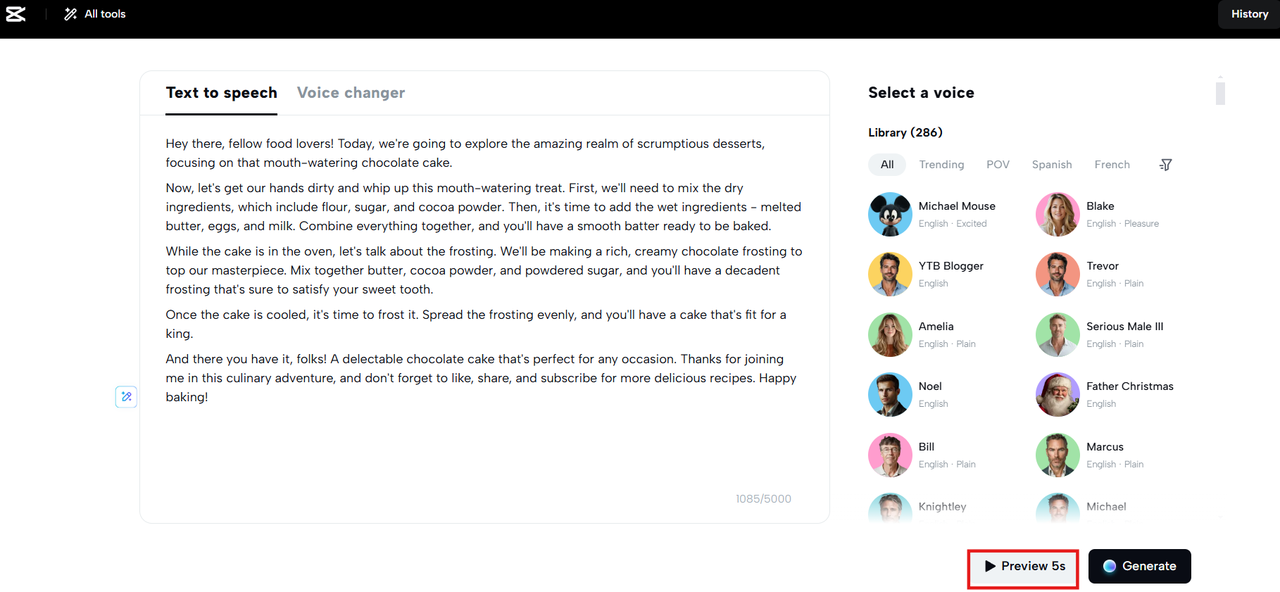The width and height of the screenshot is (1280, 592).
Task: Open the voice filter funnel icon
Action: 1165,165
